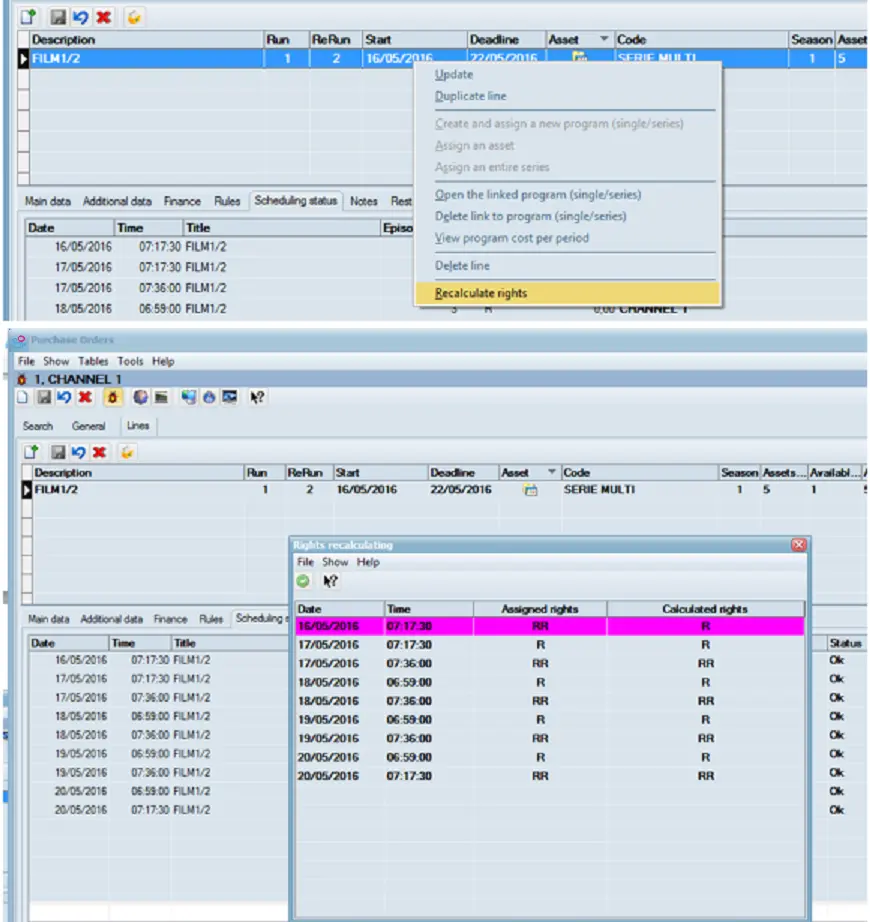The width and height of the screenshot is (870, 922).
Task: Open the Asset column filter arrow in the lower grid
Action: click(551, 472)
